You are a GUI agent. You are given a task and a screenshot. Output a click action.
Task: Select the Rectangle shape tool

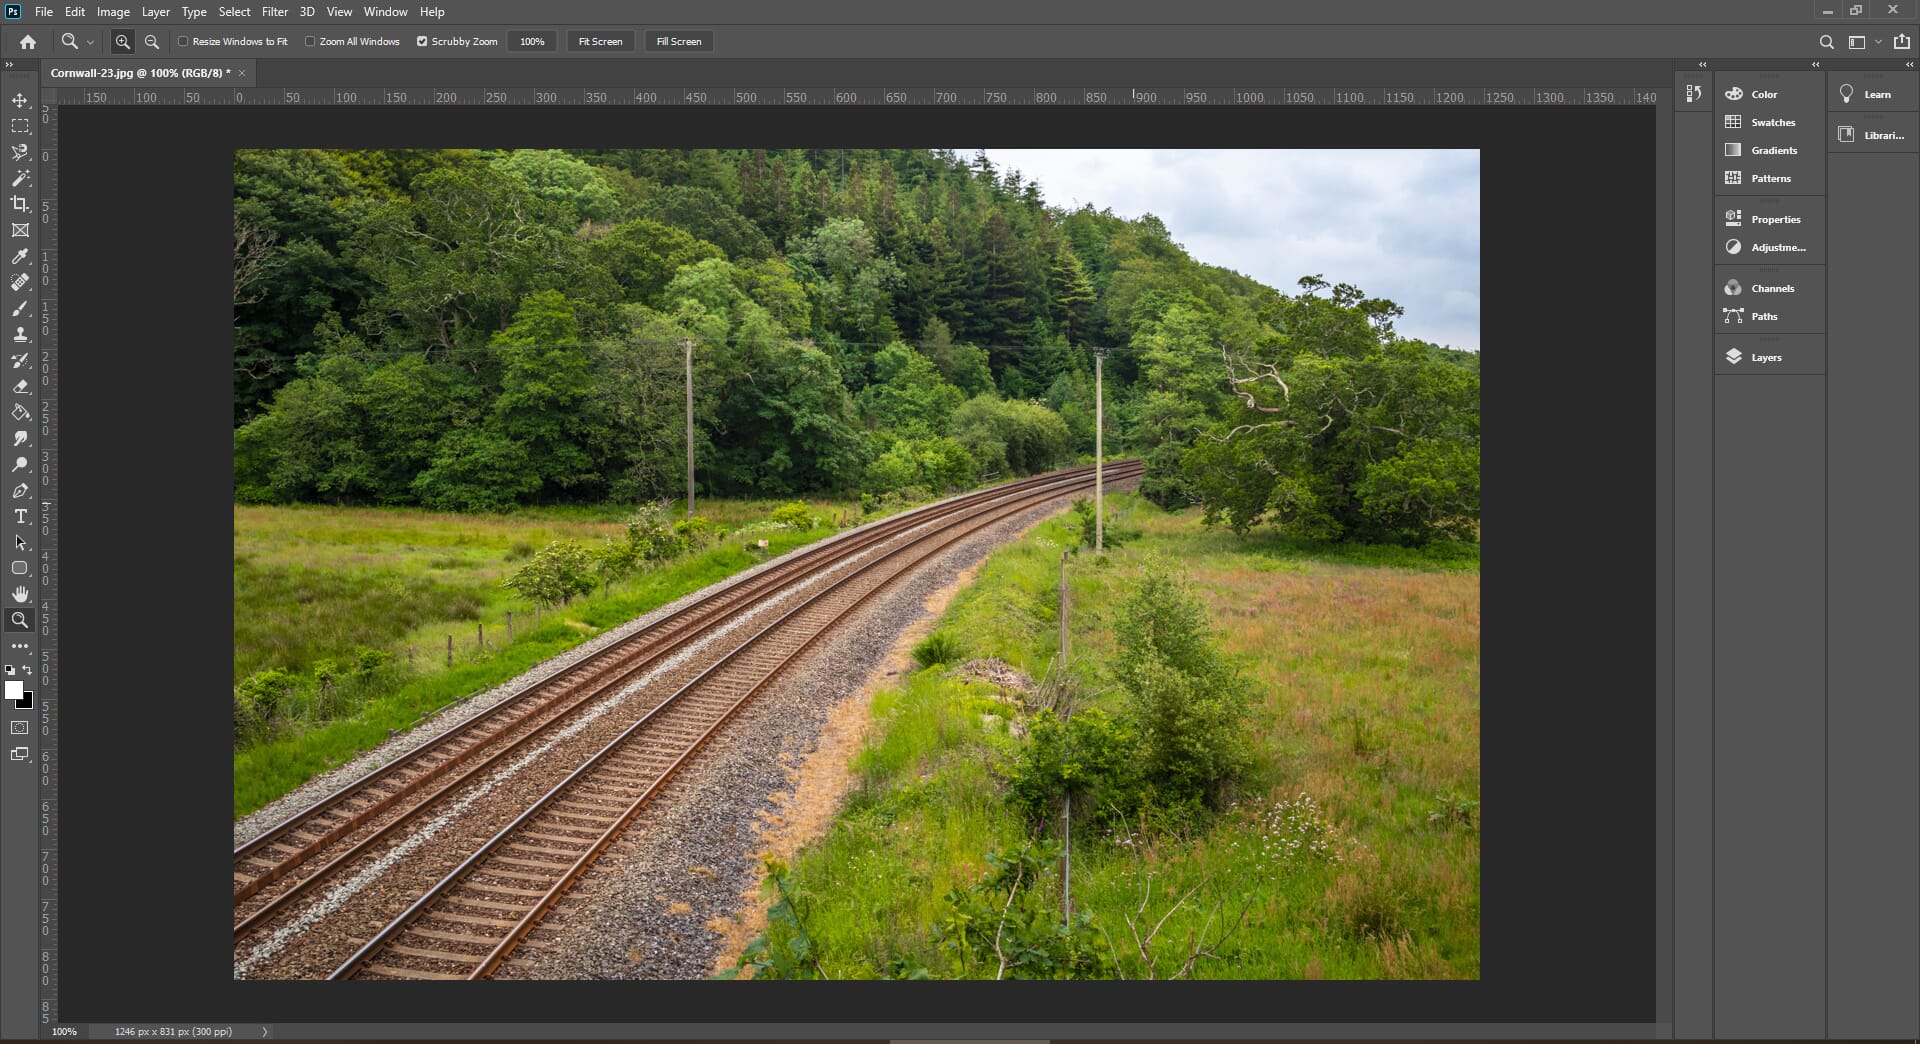point(20,568)
